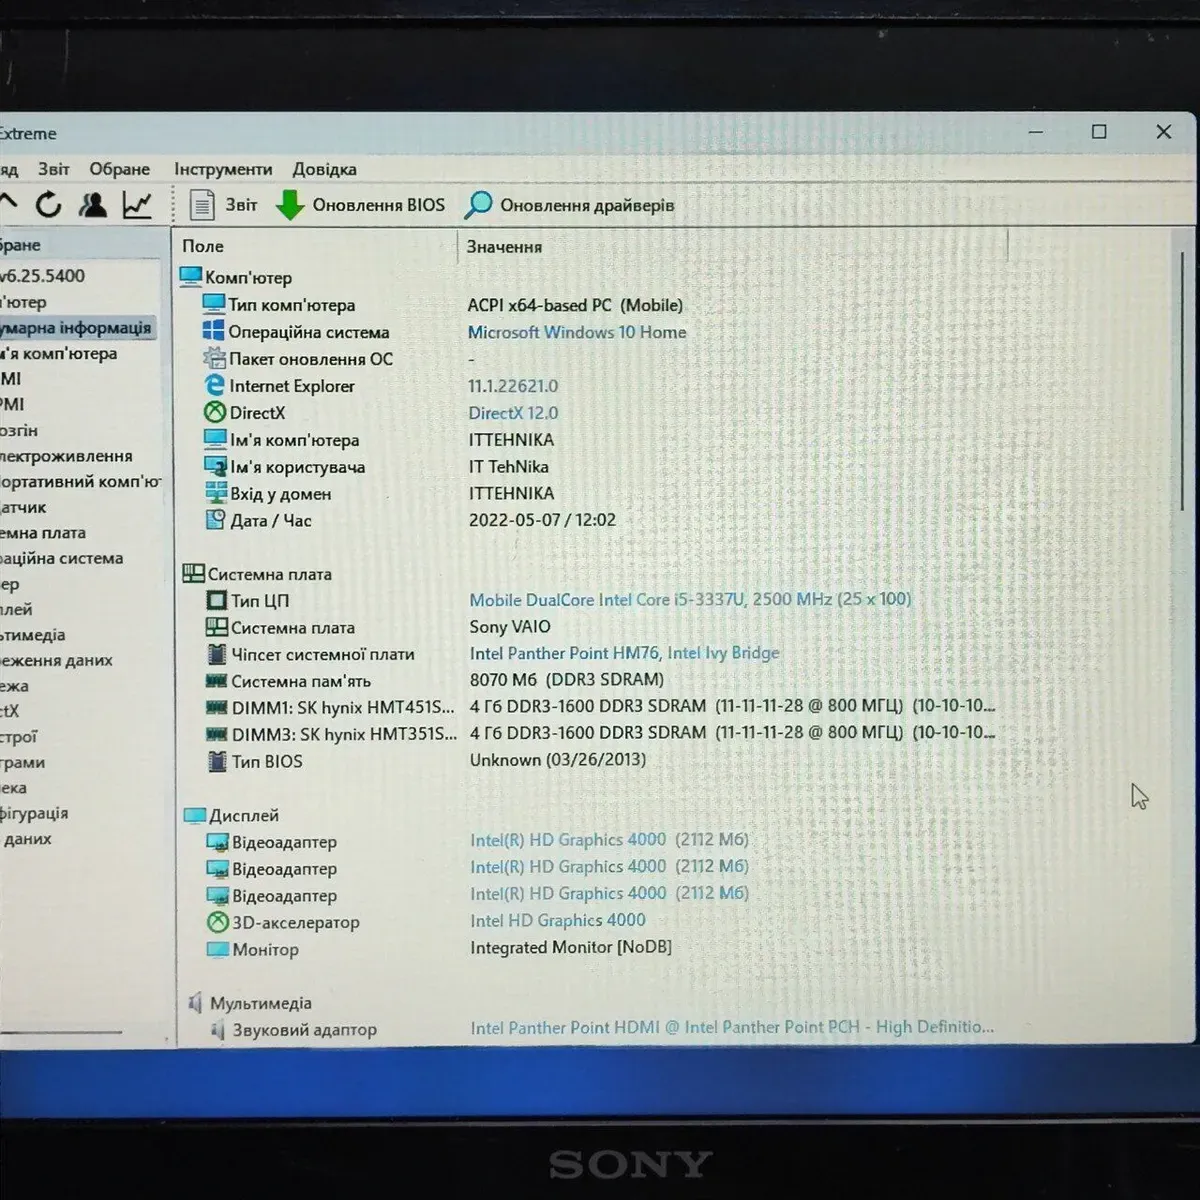
Task: Click the Intel Core i5-3337U processor link
Action: 690,599
